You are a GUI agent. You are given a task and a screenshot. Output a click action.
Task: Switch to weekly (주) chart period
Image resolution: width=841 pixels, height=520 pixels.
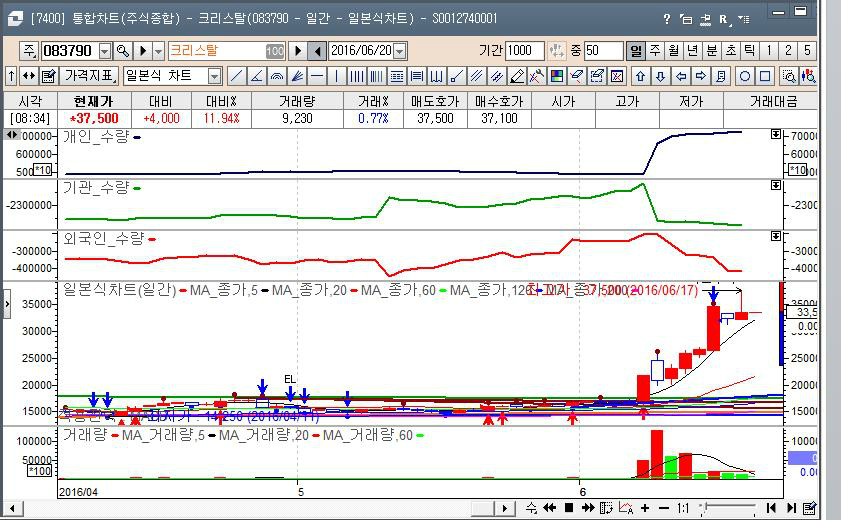pos(654,51)
